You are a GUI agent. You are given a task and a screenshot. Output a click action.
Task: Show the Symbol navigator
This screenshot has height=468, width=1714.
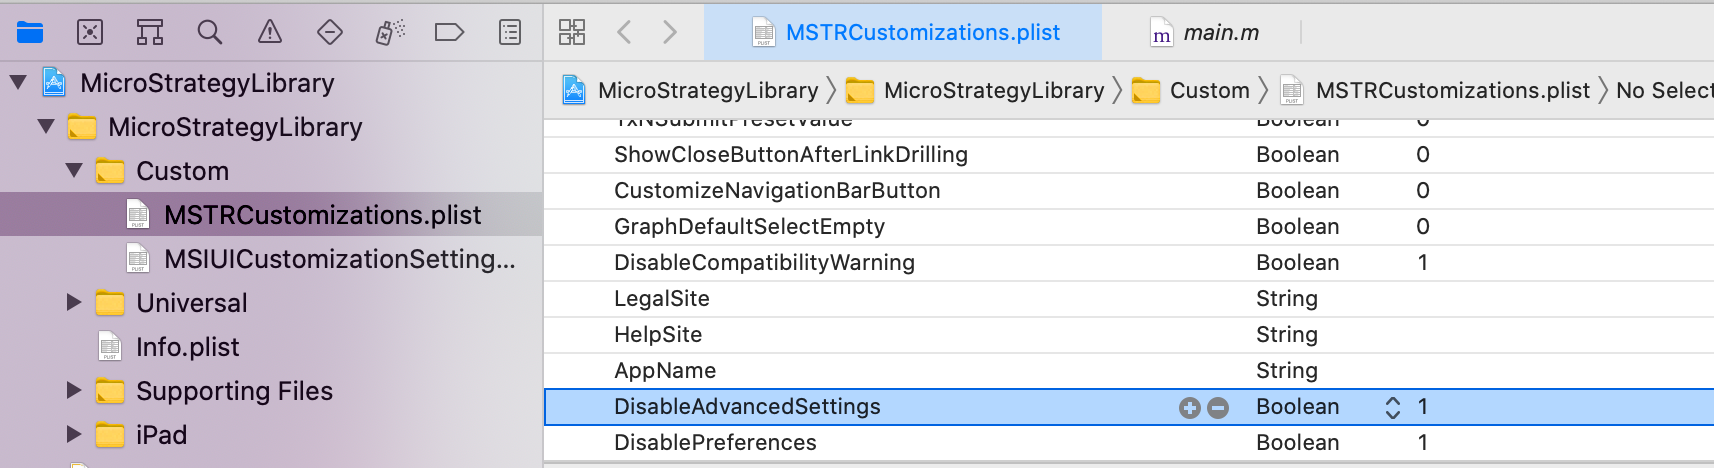(x=150, y=32)
